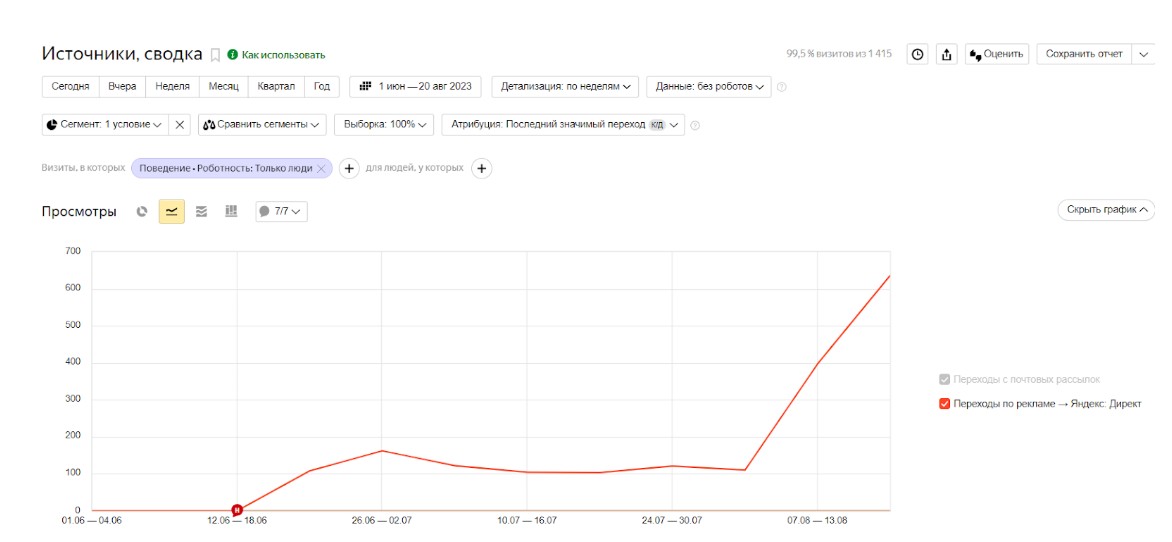Image resolution: width=1172 pixels, height=542 pixels.
Task: Add a visit condition with the plus button
Action: coord(349,168)
